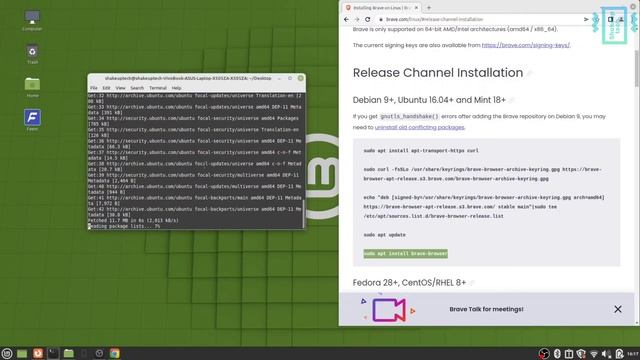Image resolution: width=640 pixels, height=360 pixels.
Task: Open the terminal File menu
Action: click(x=94, y=88)
